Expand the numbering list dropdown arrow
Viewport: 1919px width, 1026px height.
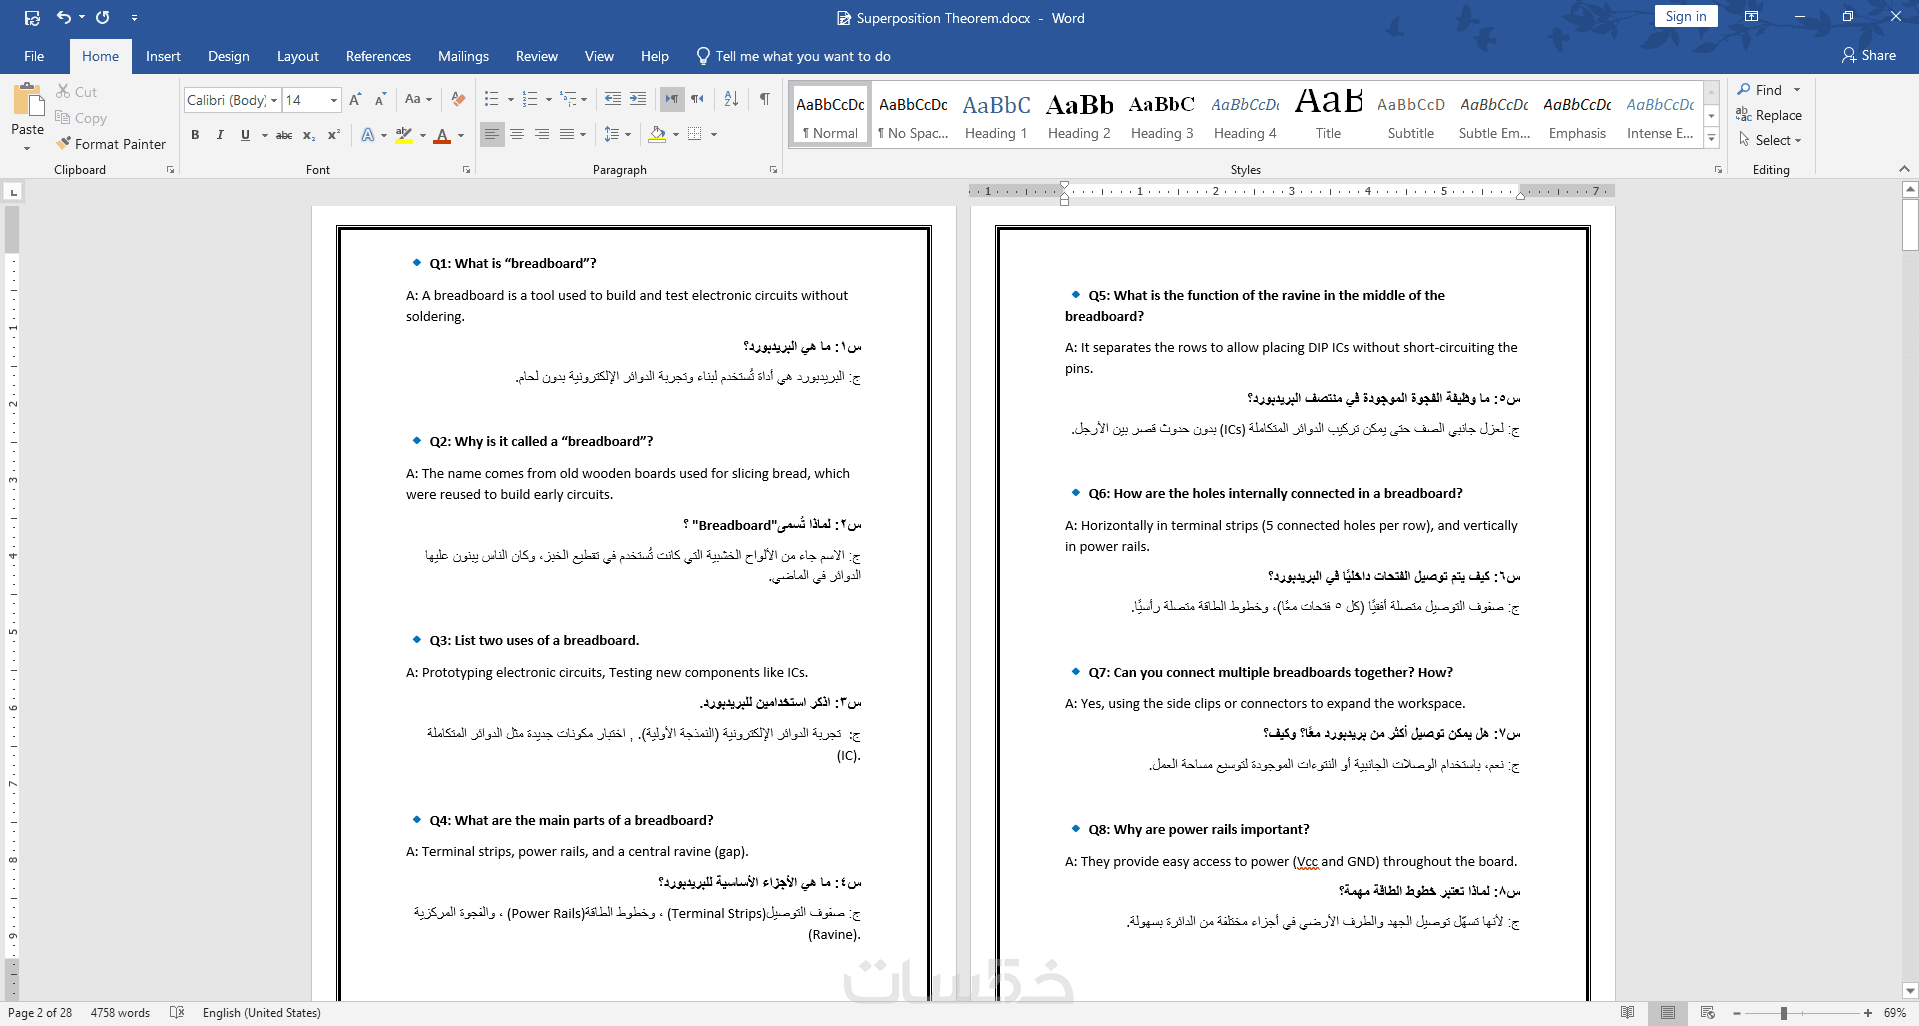click(549, 99)
